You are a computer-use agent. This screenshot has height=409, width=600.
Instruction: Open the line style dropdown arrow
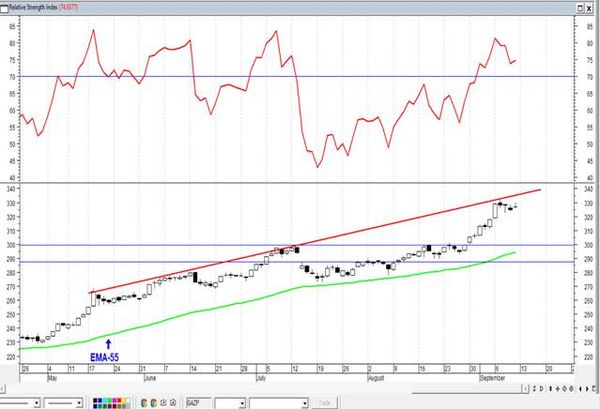[37, 403]
